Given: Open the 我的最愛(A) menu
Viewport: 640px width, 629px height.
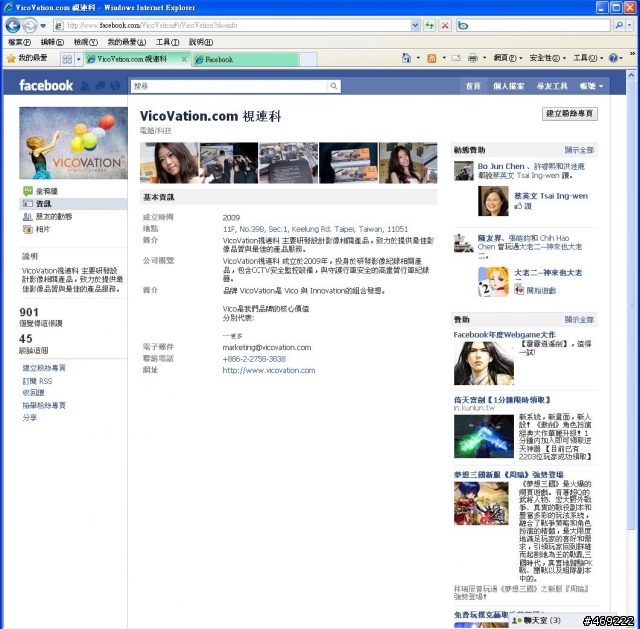Looking at the screenshot, I should pos(127,42).
